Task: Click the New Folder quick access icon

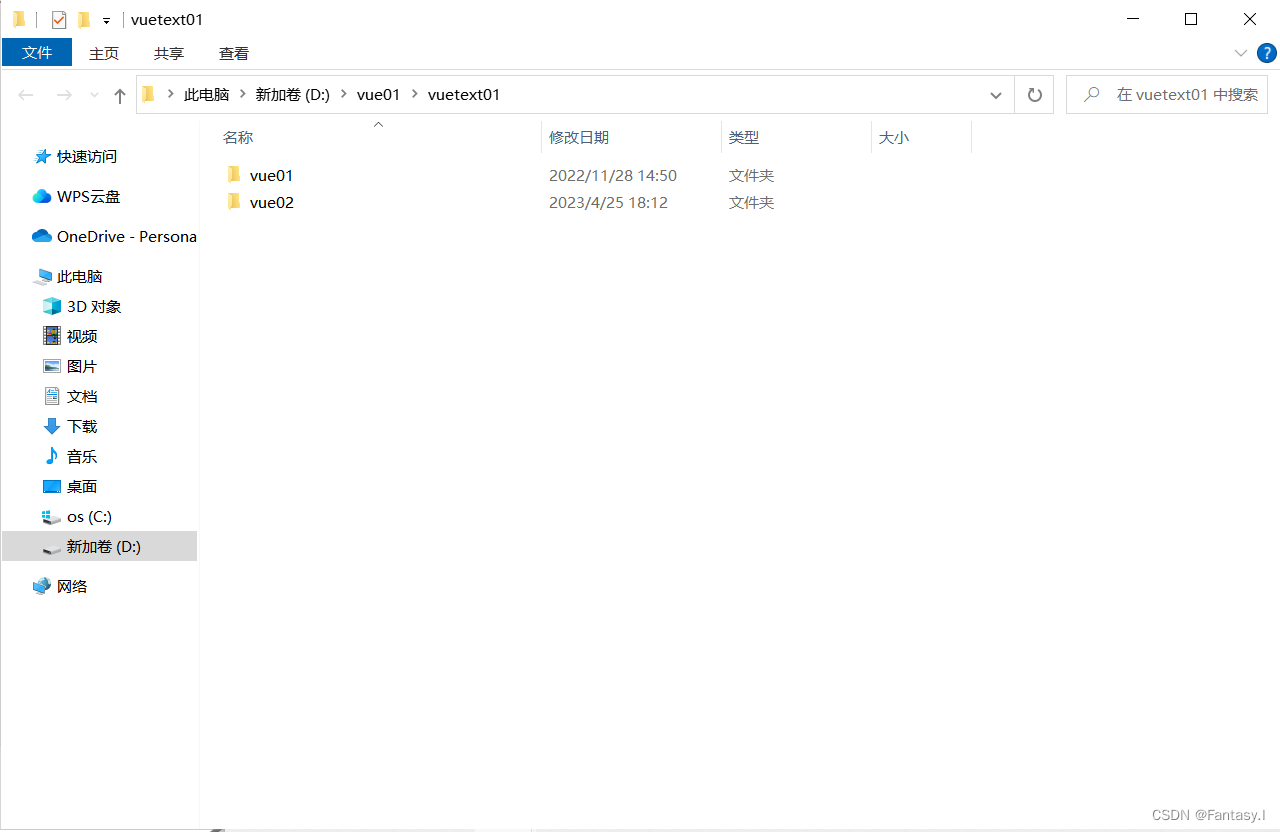Action: (x=84, y=19)
